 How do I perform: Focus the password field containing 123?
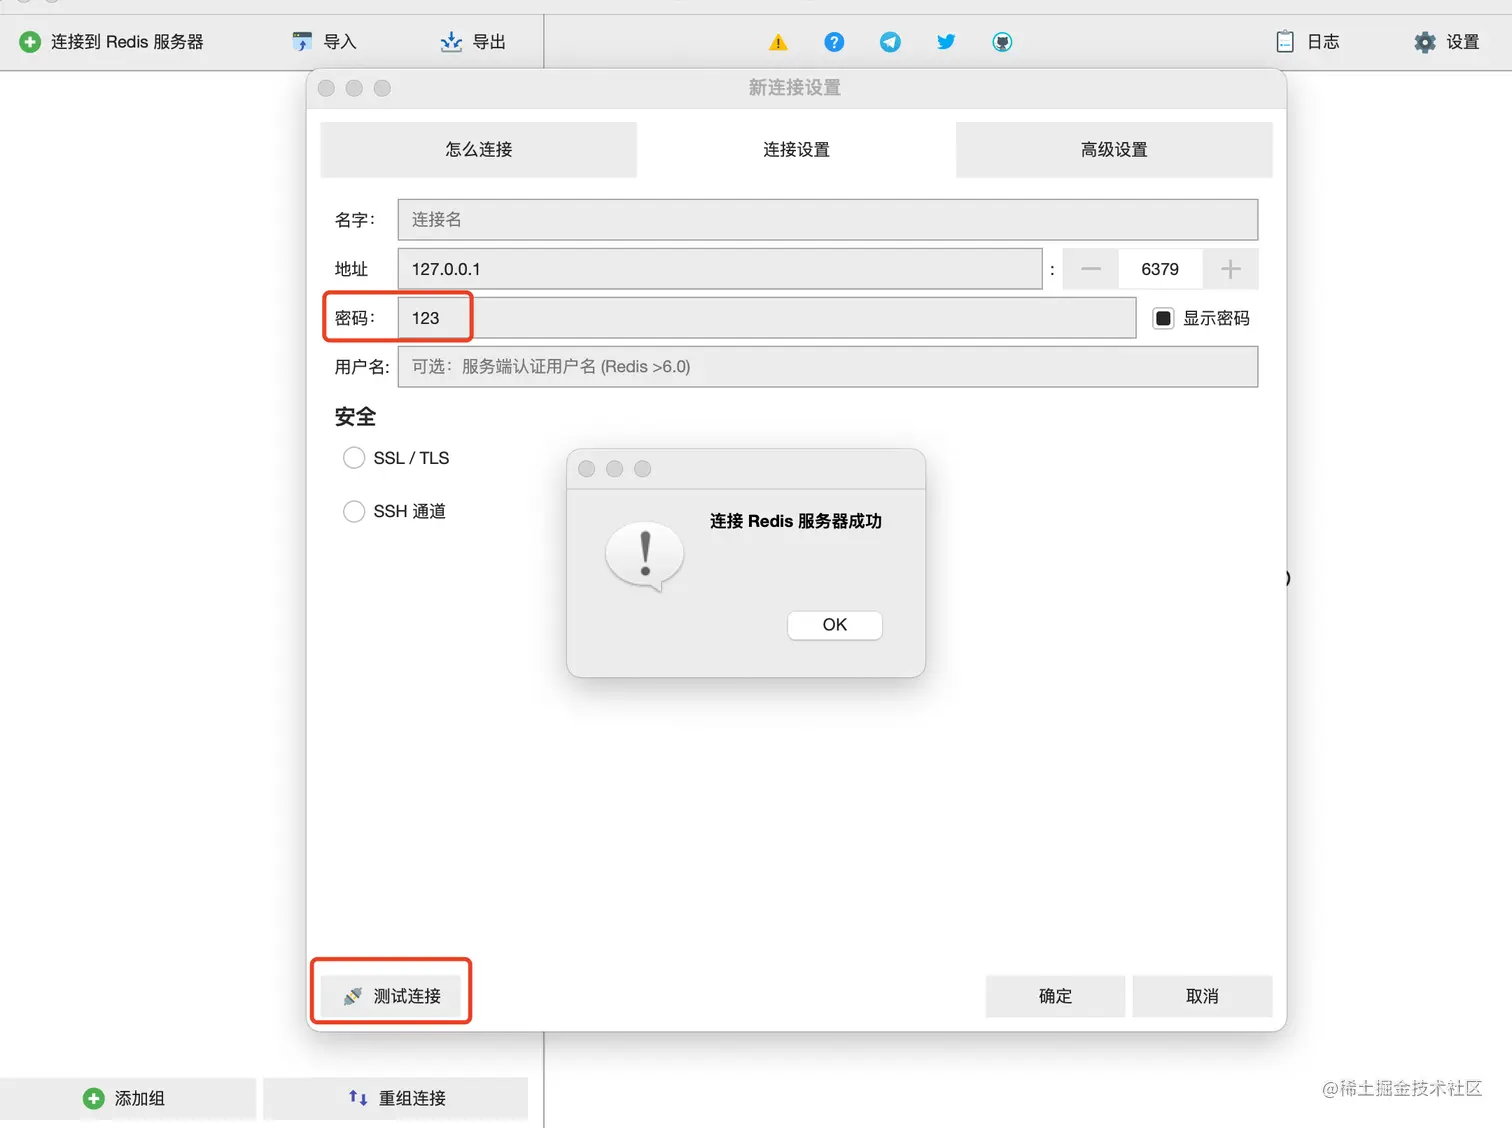click(767, 318)
